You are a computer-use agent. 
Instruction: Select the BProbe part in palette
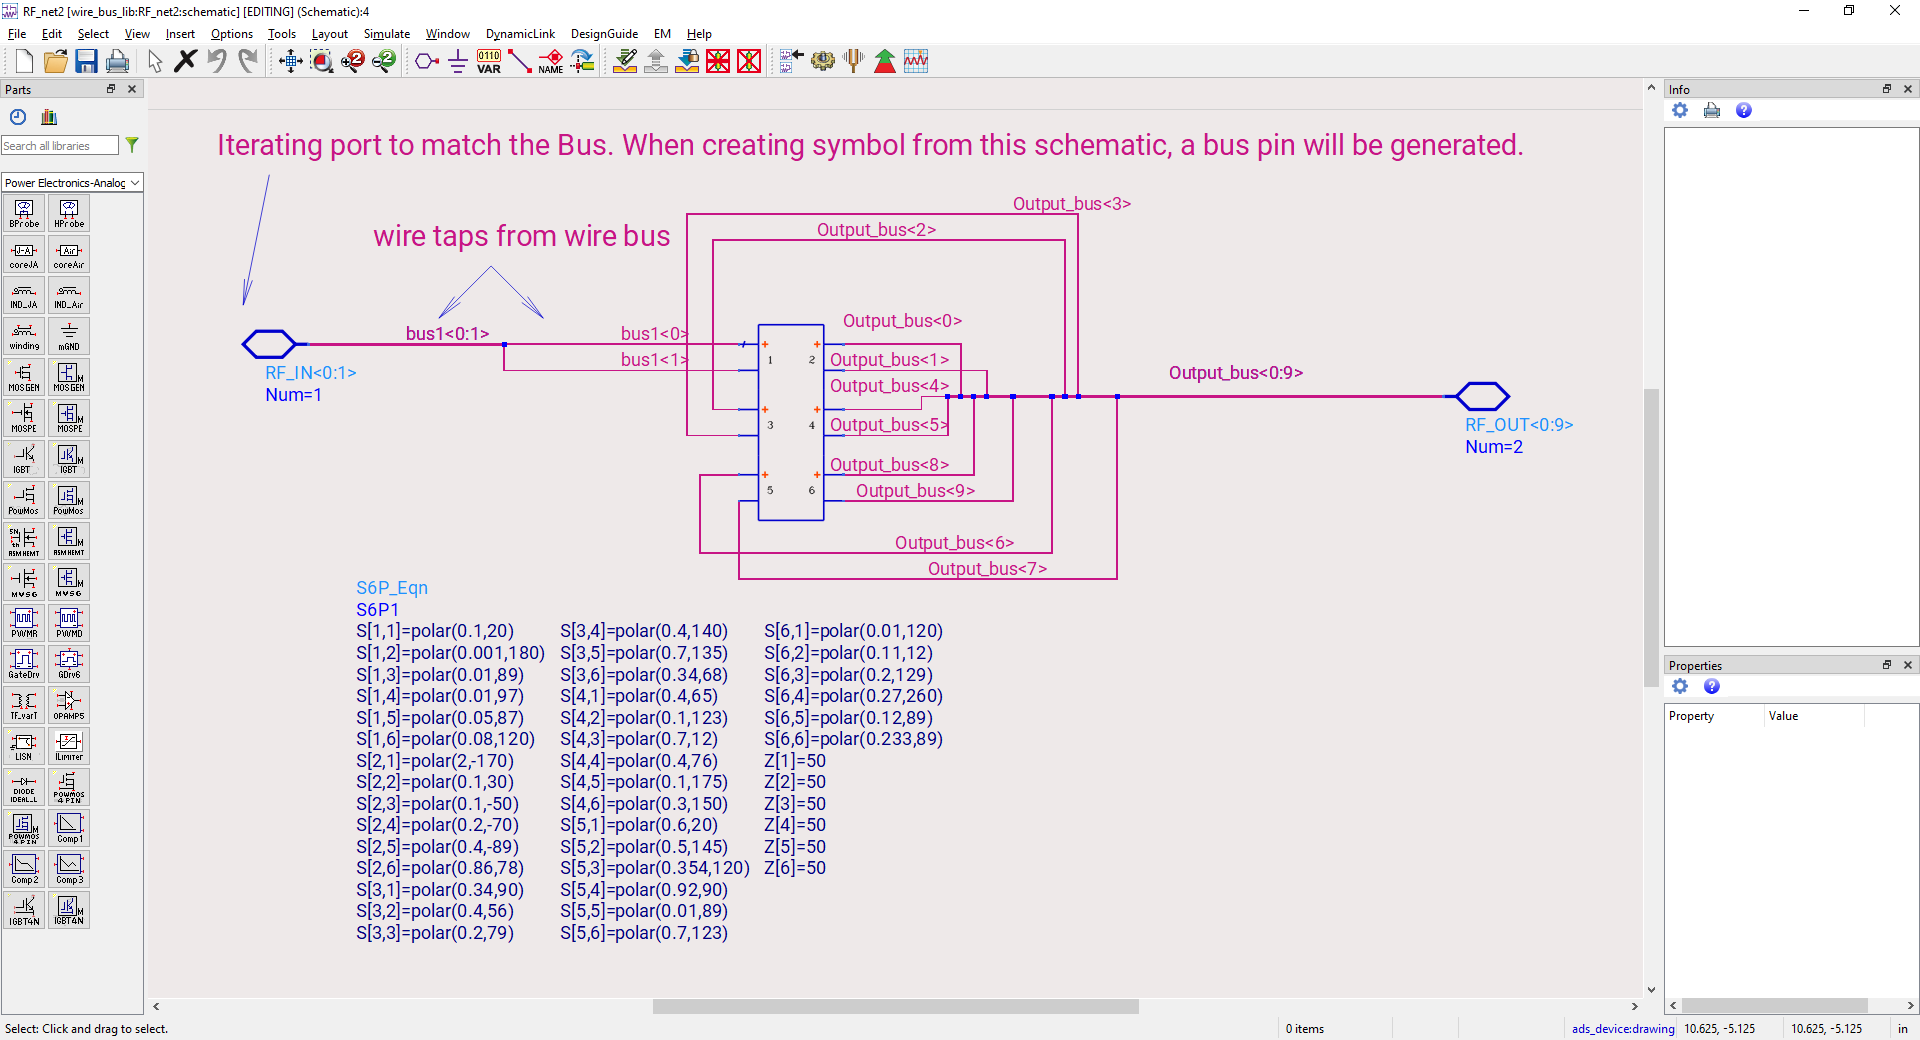pyautogui.click(x=24, y=213)
